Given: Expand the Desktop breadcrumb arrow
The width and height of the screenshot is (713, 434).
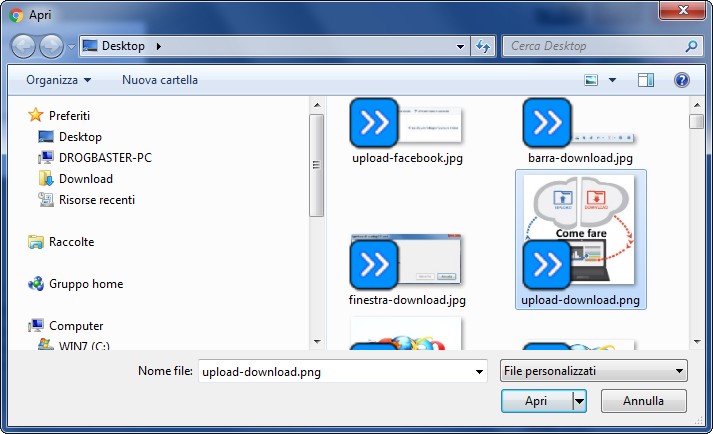Looking at the screenshot, I should pyautogui.click(x=158, y=46).
